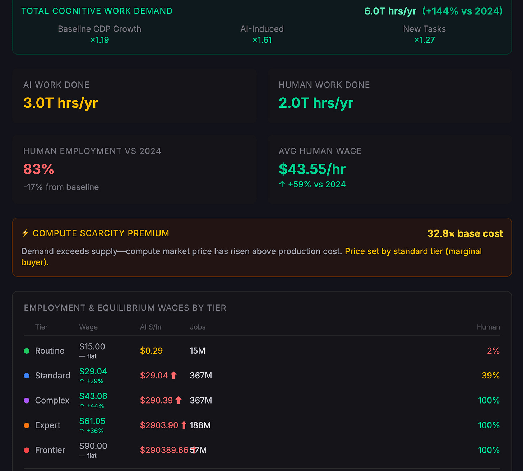
Task: Click the ×1.27 new tasks multiplier
Action: coord(424,40)
